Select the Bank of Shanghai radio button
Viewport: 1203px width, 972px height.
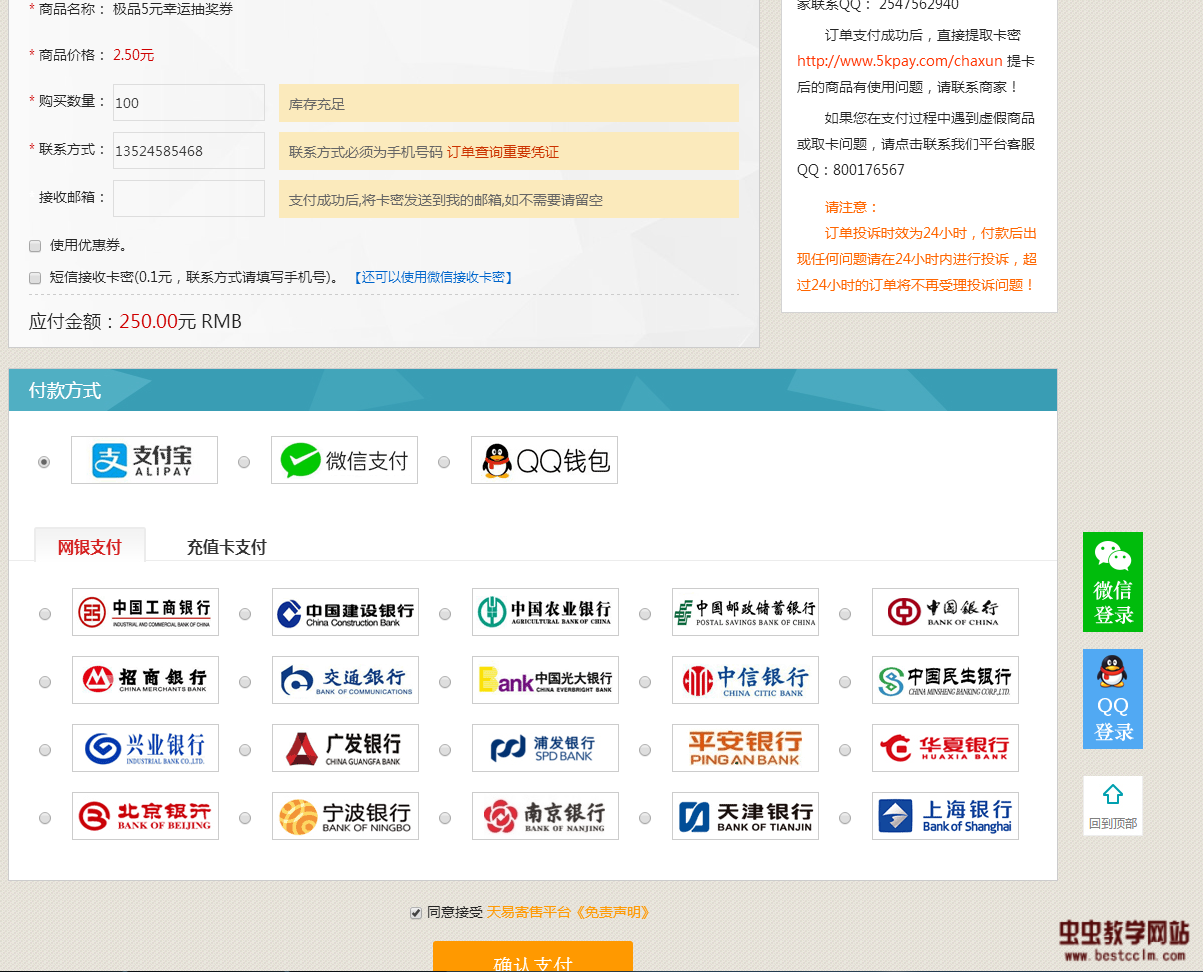click(845, 818)
